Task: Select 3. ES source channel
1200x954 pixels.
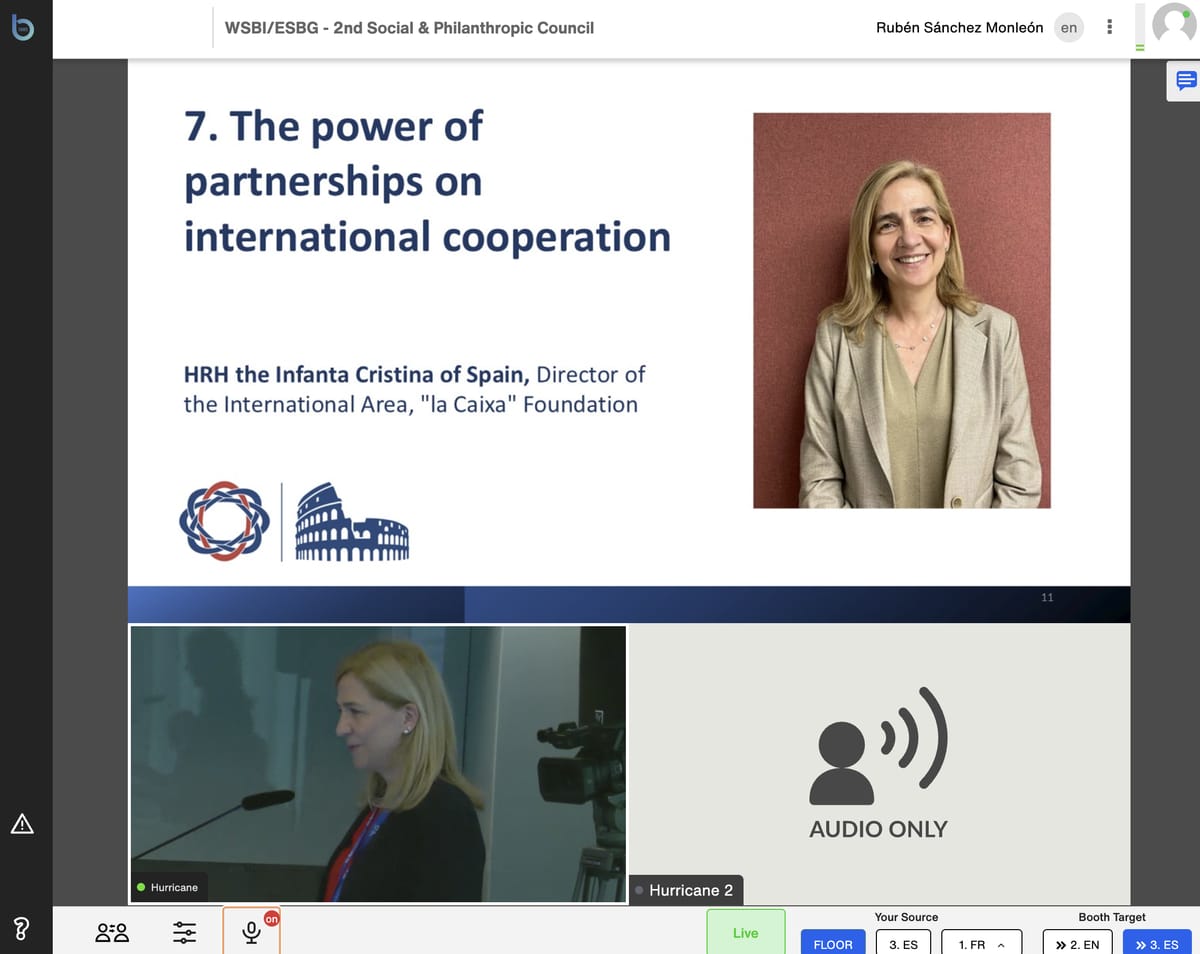Action: tap(903, 944)
